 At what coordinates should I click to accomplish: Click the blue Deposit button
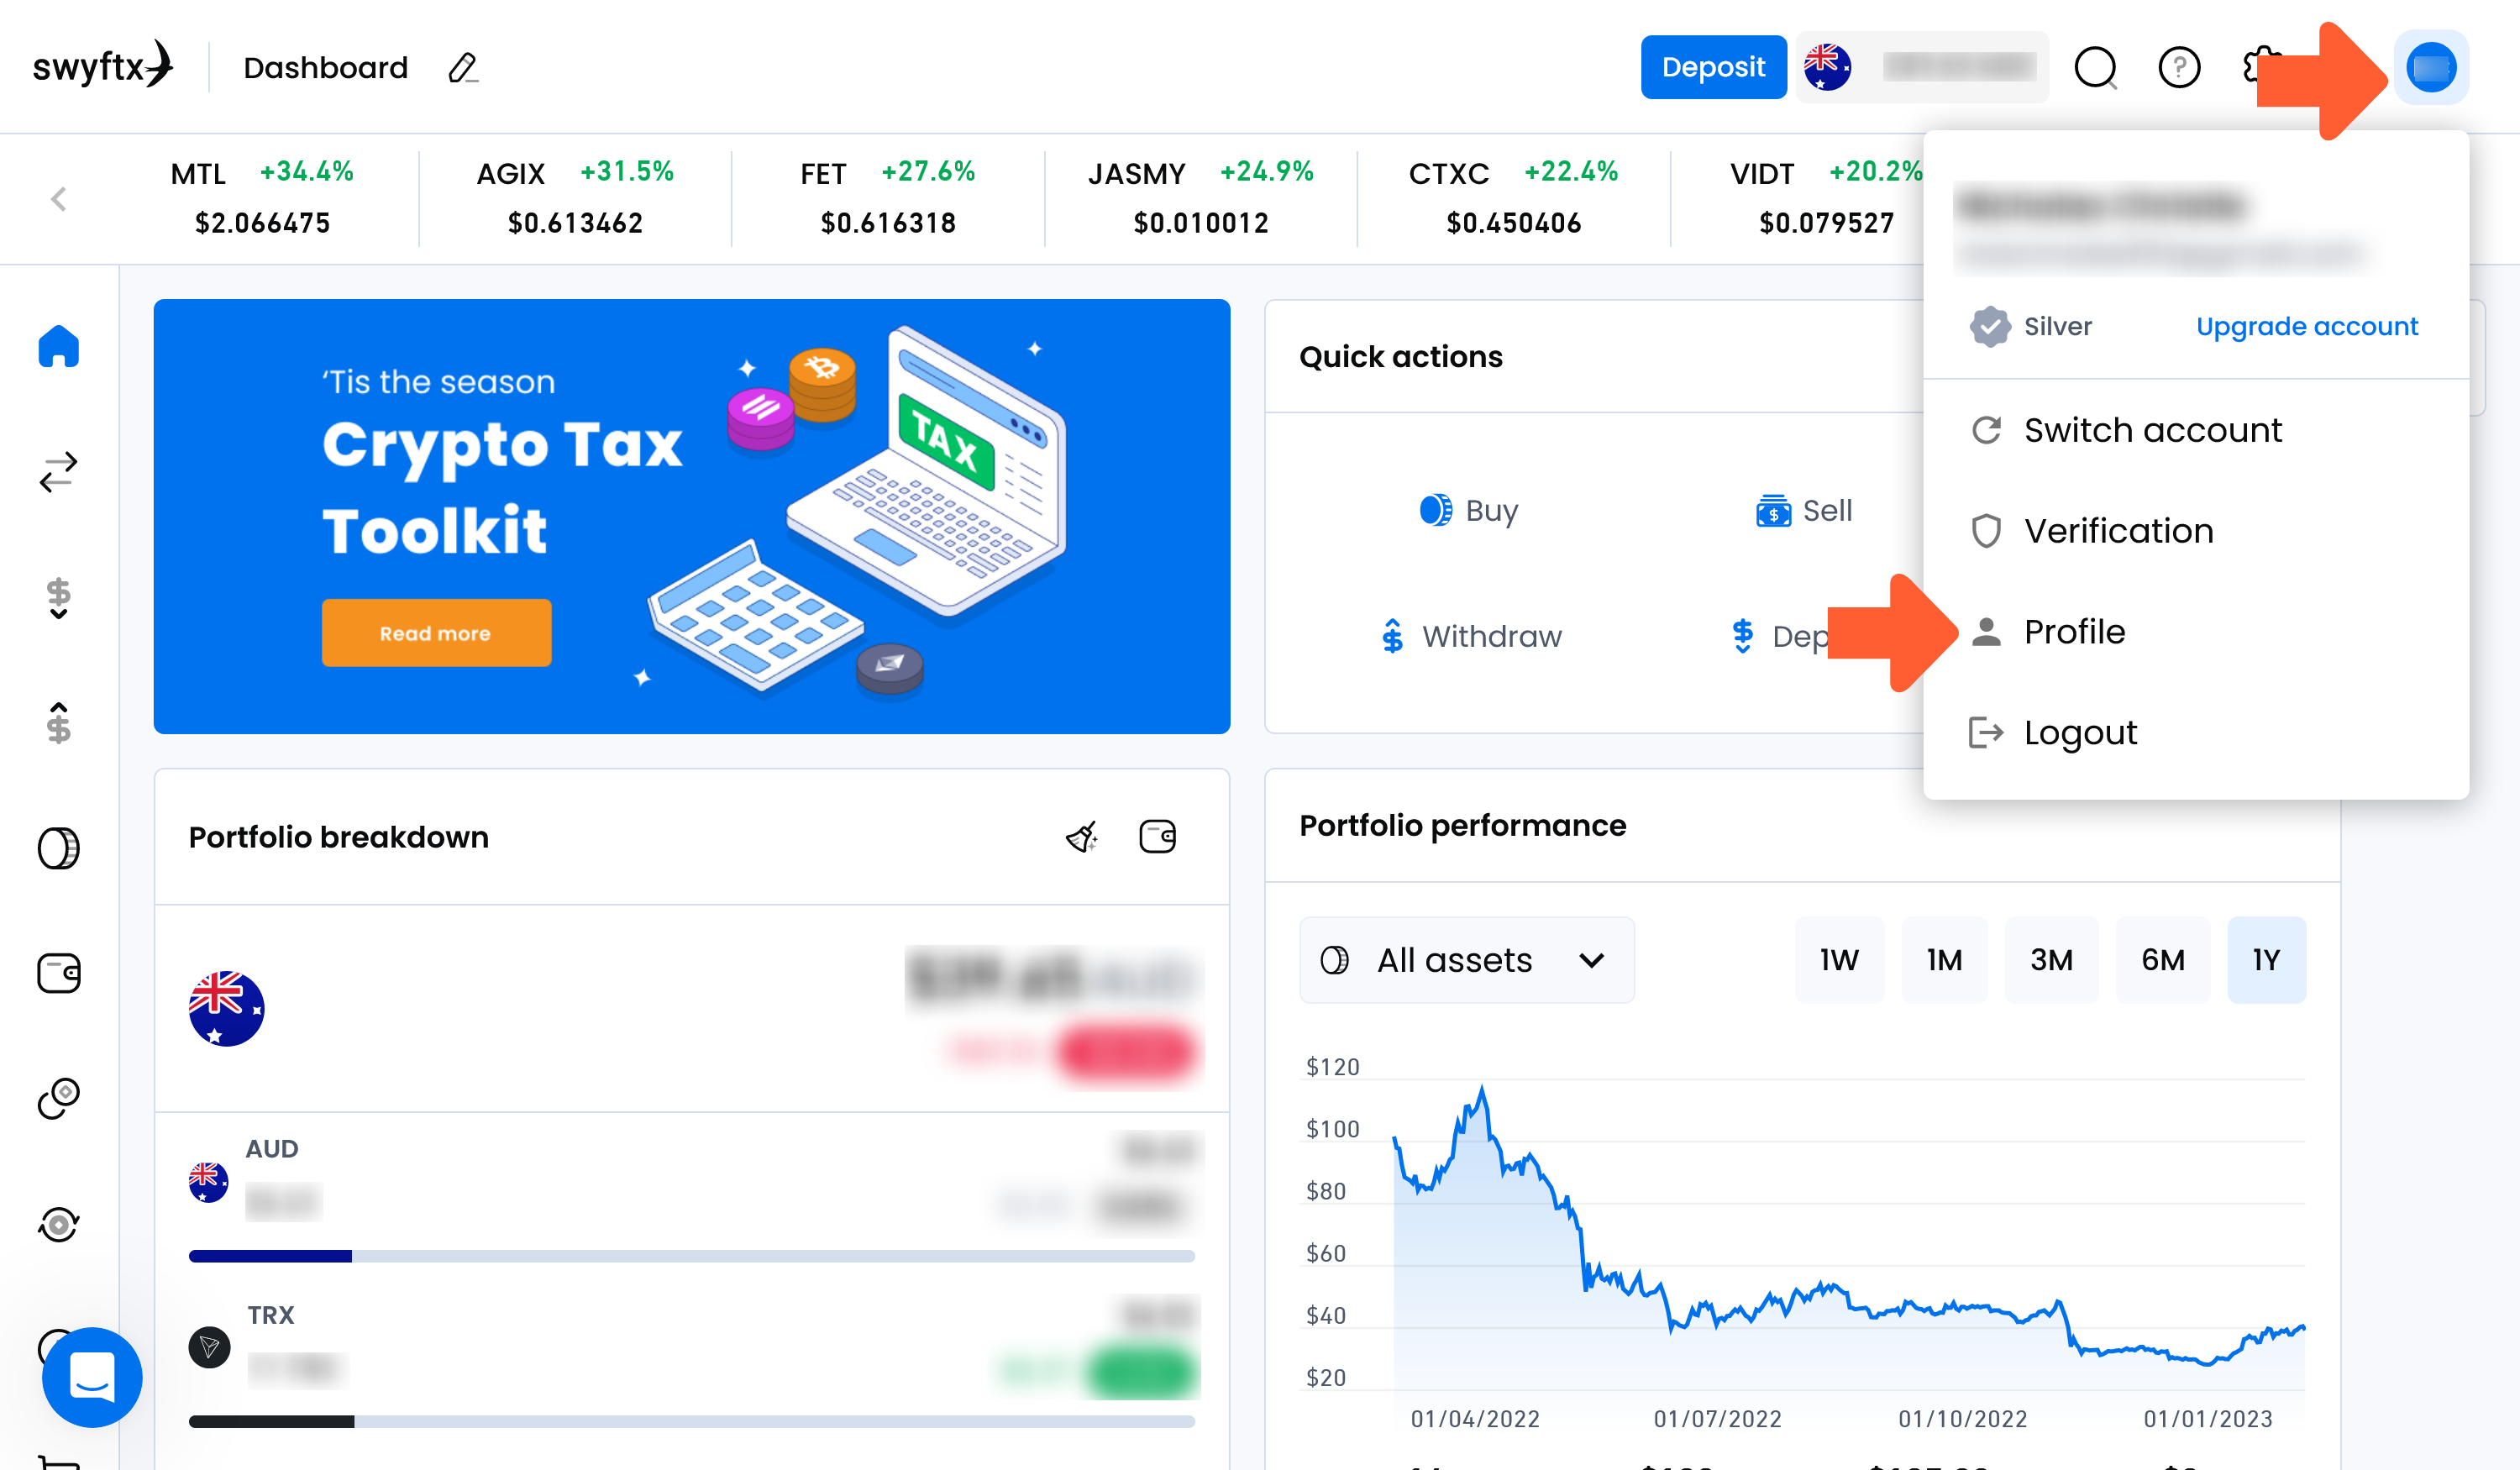pyautogui.click(x=1713, y=68)
